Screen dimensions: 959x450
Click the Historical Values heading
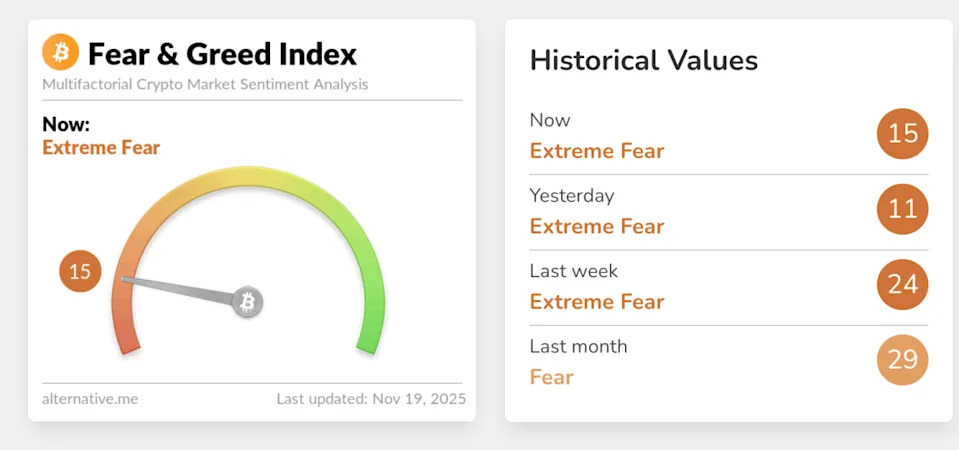pos(643,60)
